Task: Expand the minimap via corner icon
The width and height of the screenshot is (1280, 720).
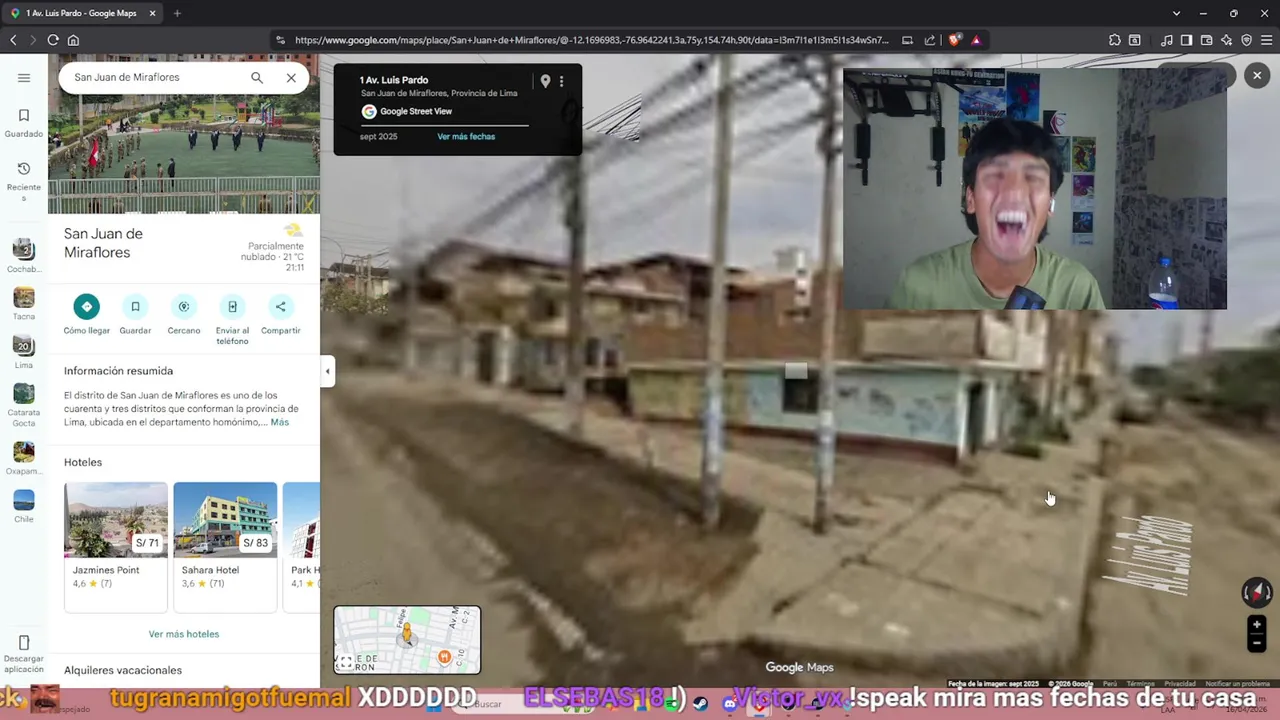Action: point(344,663)
